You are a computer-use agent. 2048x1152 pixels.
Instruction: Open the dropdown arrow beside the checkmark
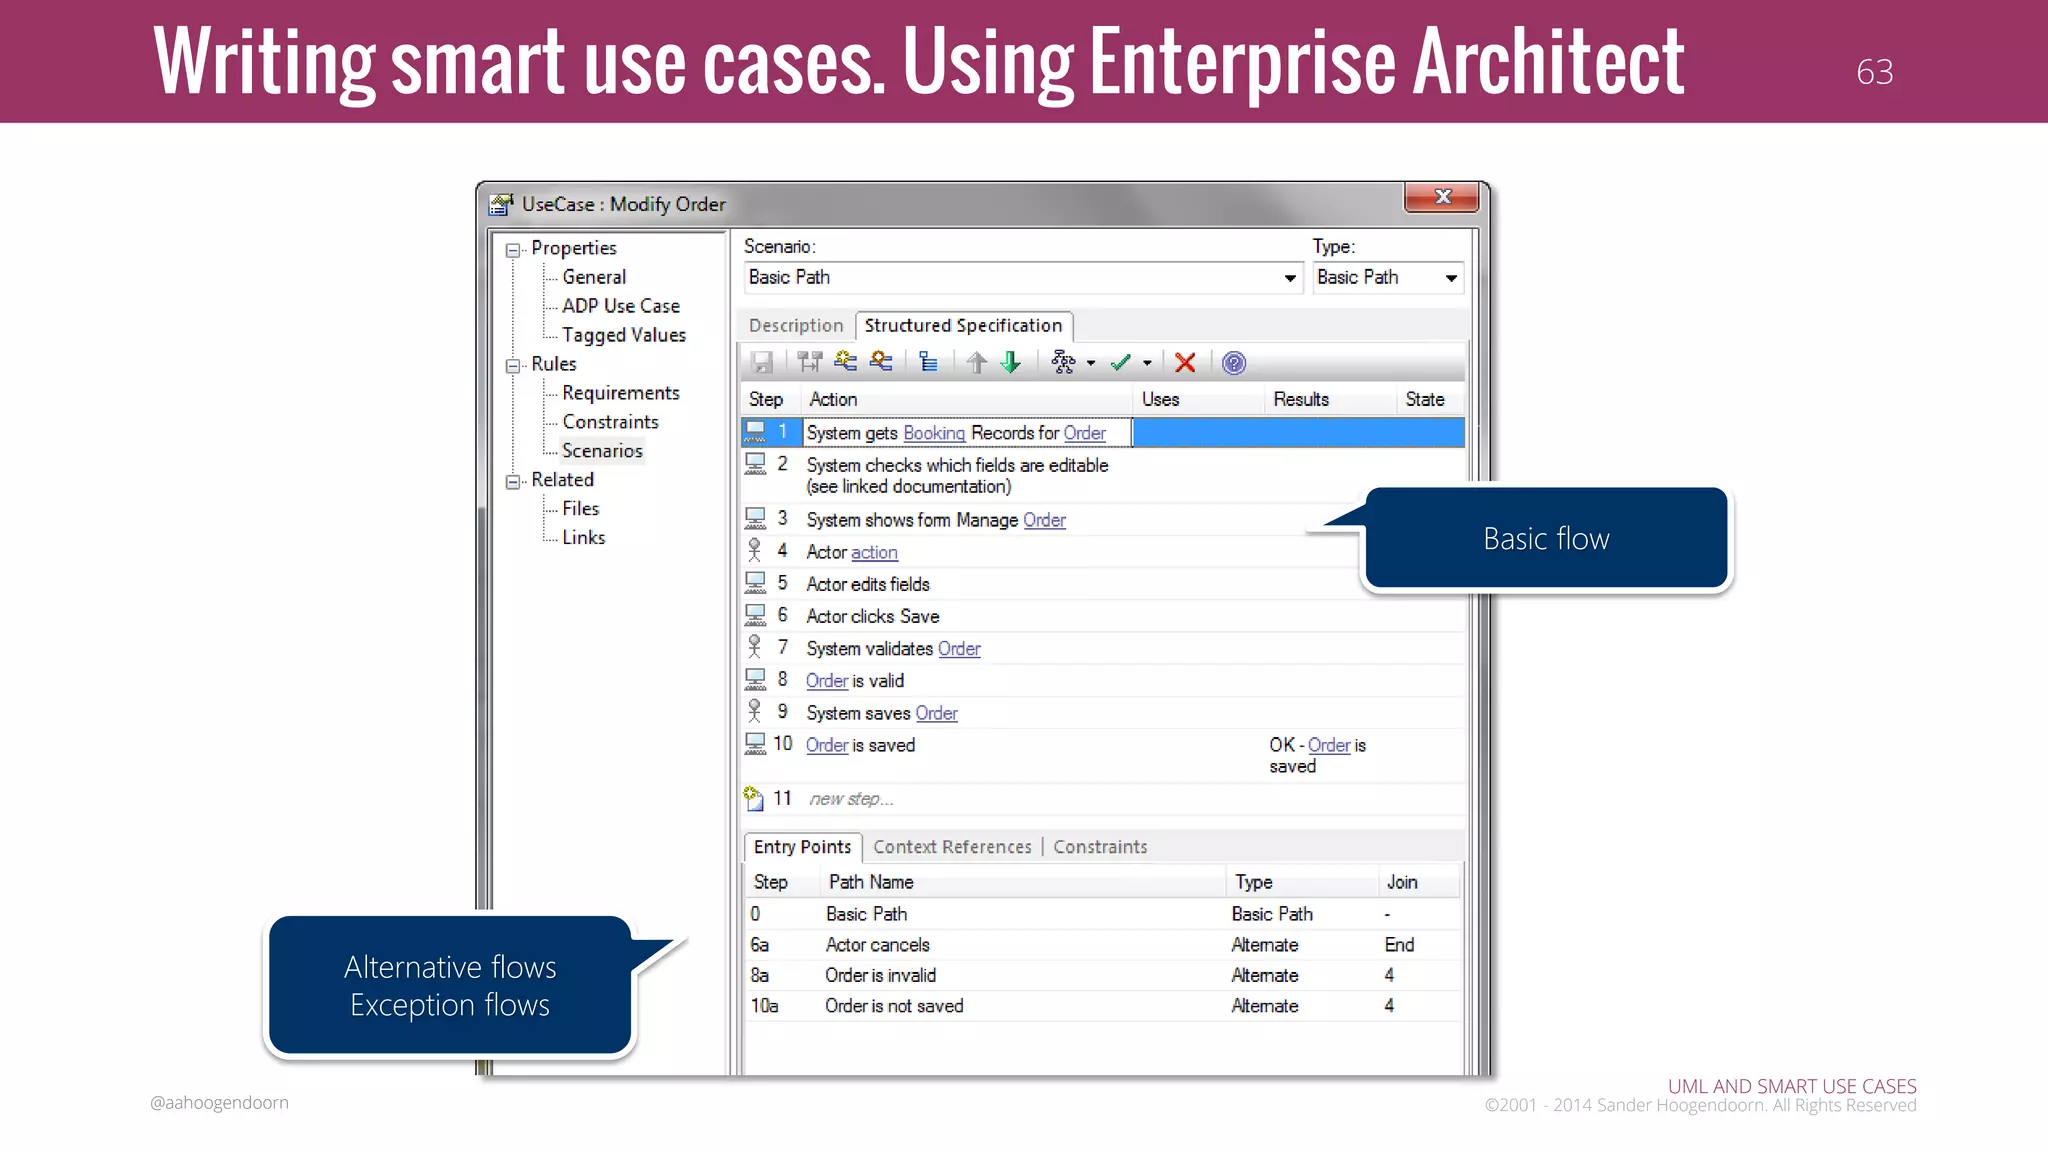tap(1147, 364)
